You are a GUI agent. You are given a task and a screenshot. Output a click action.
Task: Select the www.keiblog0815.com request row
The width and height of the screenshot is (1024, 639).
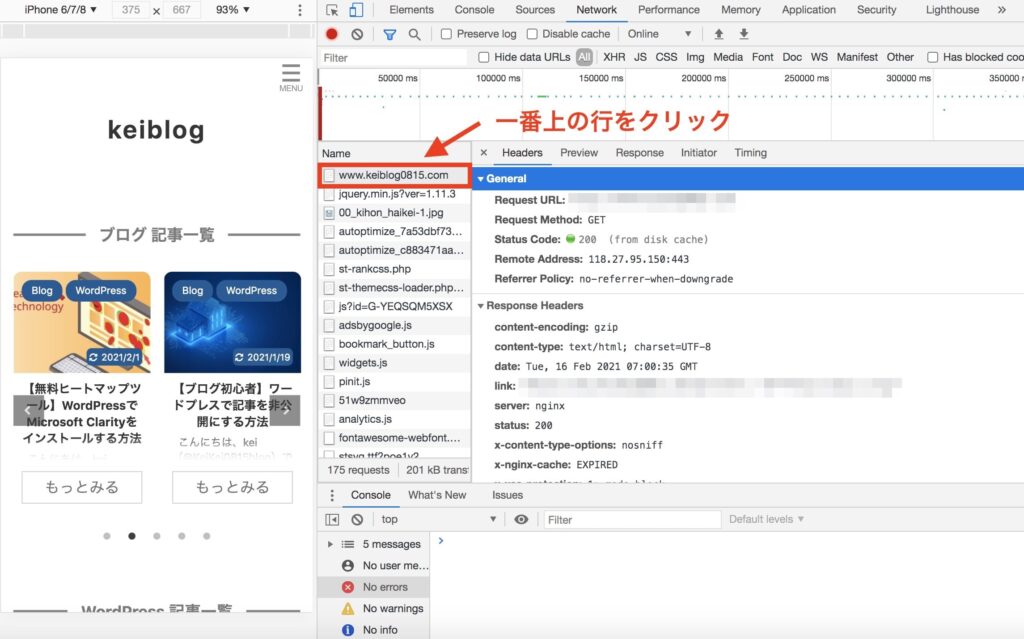tap(394, 175)
